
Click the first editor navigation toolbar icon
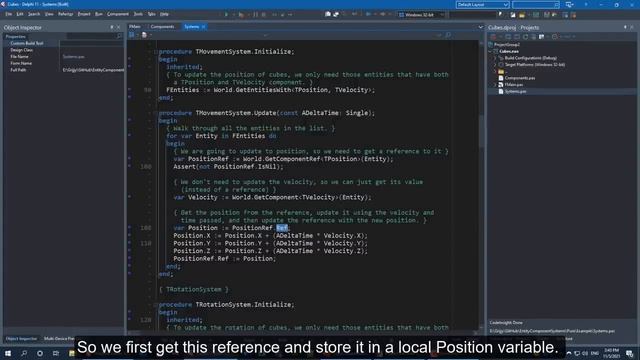pos(132,35)
